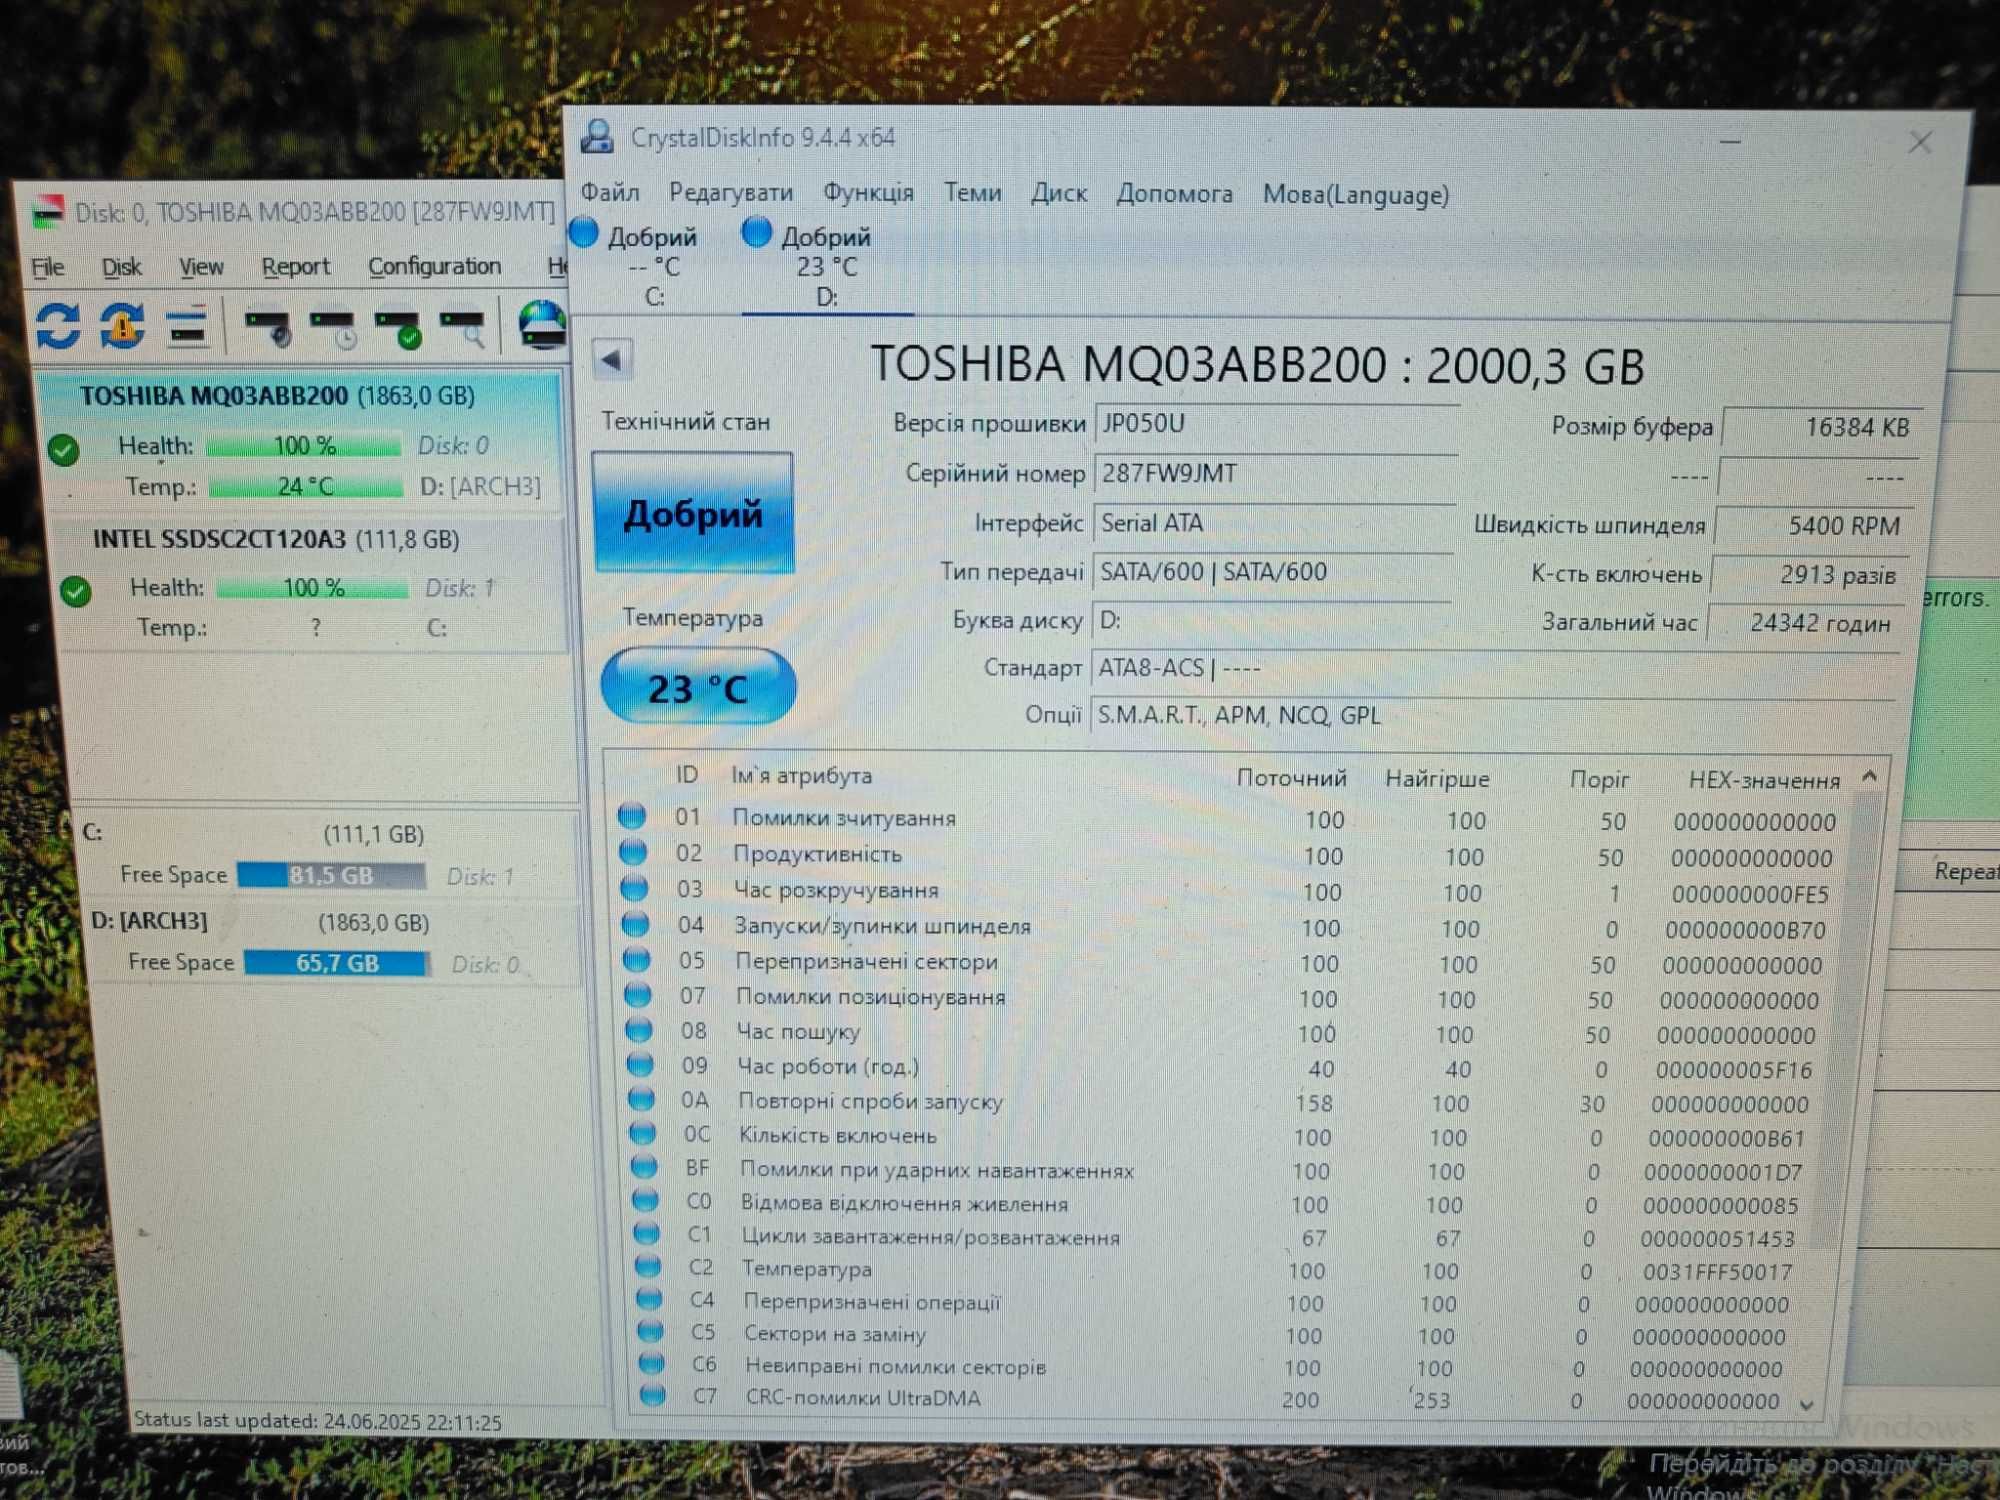Open the Мова(Language) menu
The image size is (2000, 1500).
coord(1356,195)
